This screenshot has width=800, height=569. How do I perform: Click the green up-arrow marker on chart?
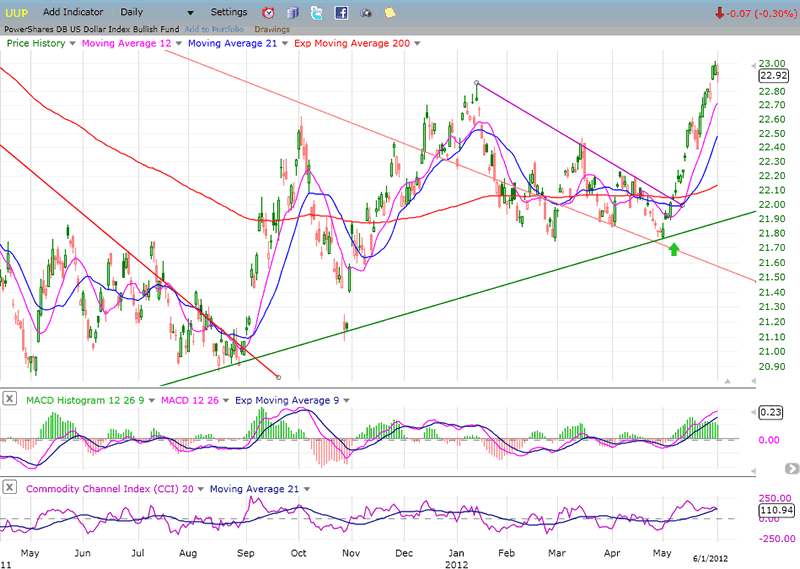click(674, 247)
